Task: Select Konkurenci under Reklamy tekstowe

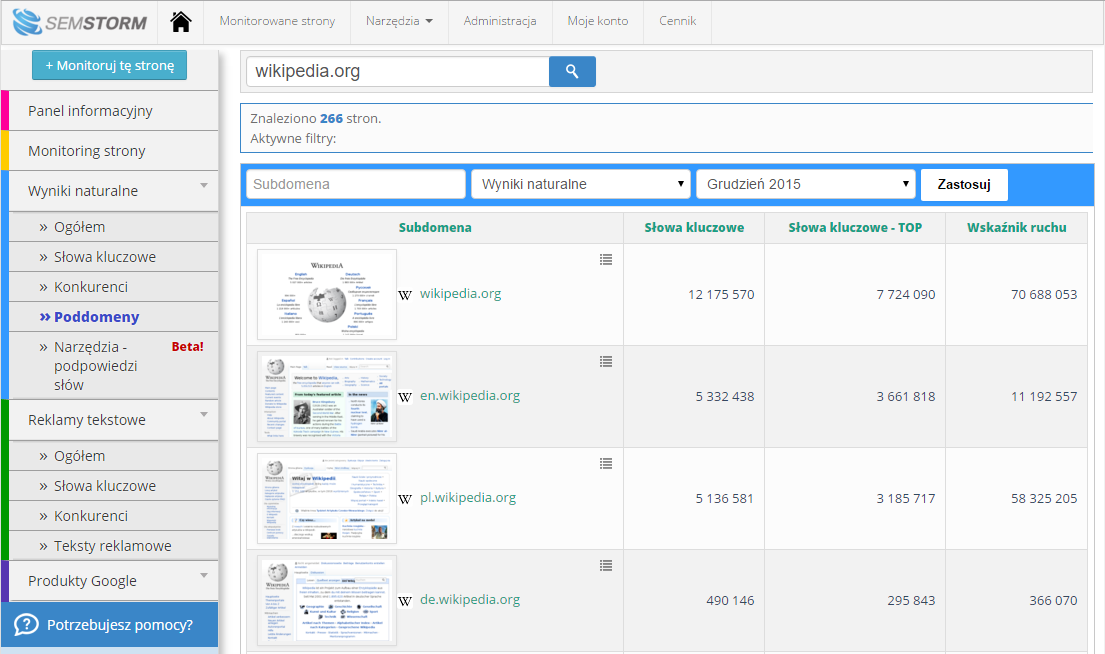Action: tap(113, 516)
